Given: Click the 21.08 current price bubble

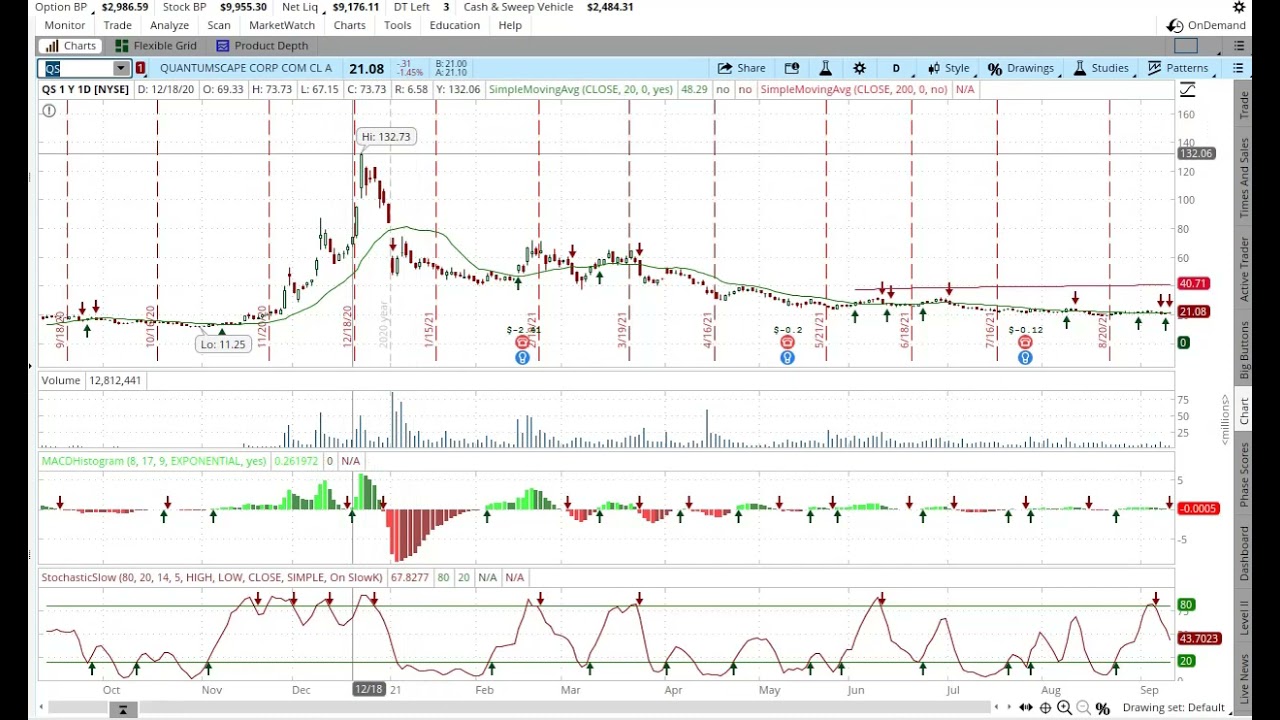Looking at the screenshot, I should 1194,312.
